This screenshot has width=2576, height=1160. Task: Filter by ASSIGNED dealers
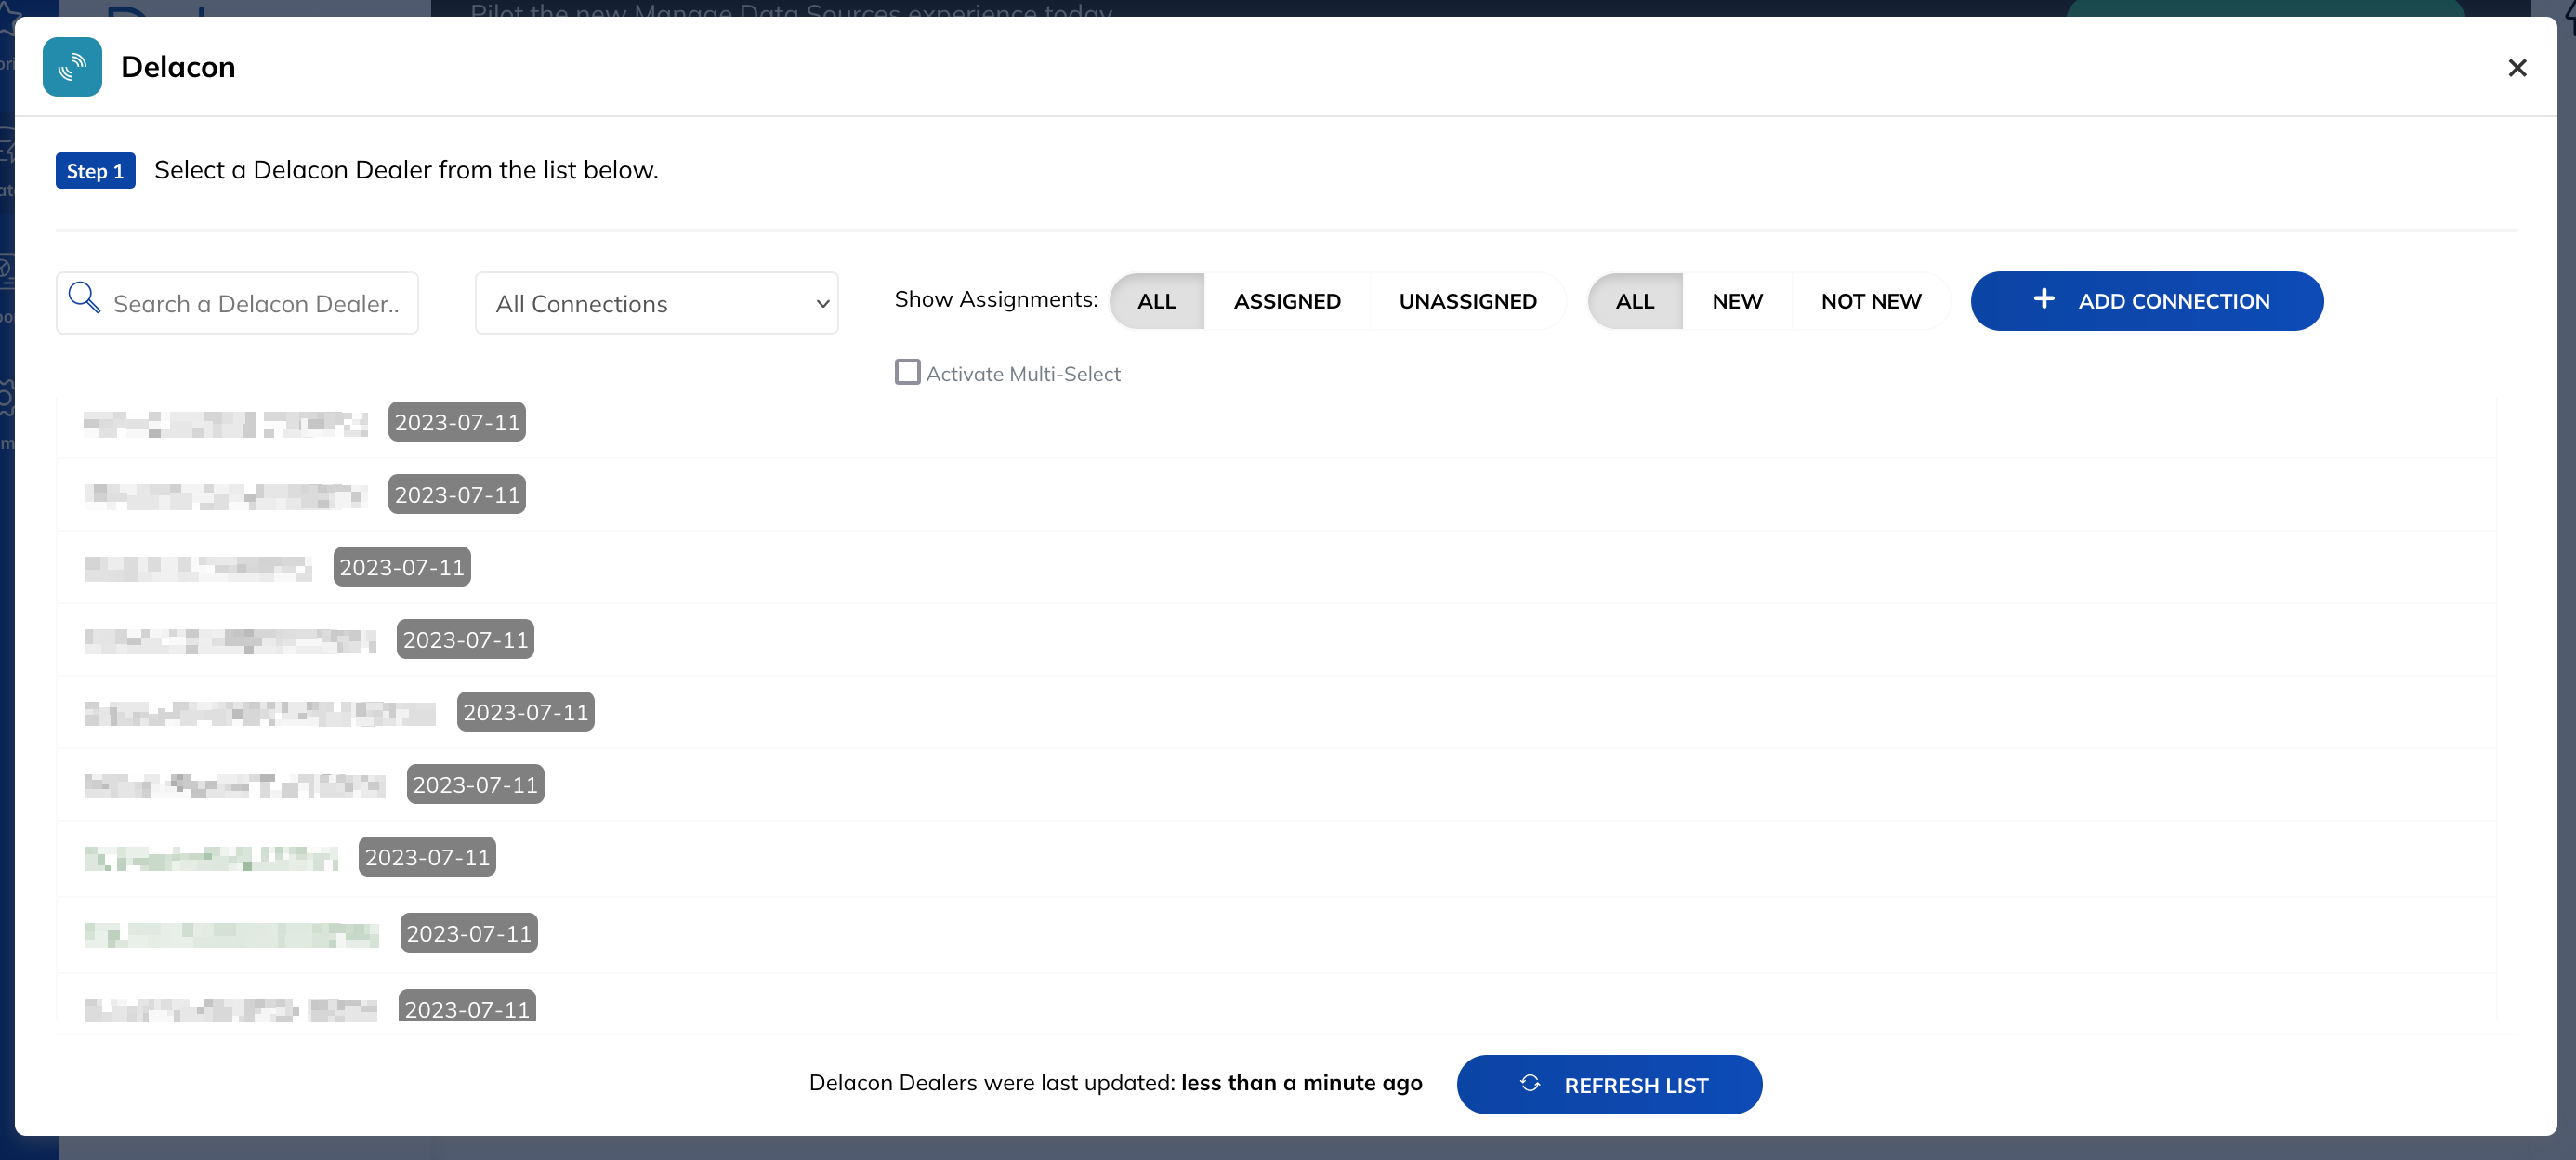click(x=1287, y=301)
